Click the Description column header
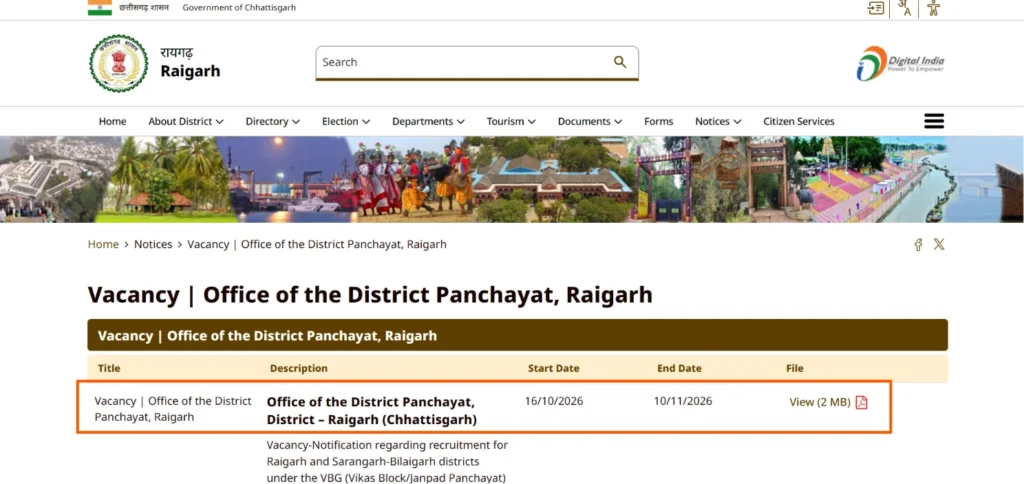The image size is (1024, 484). [x=298, y=368]
